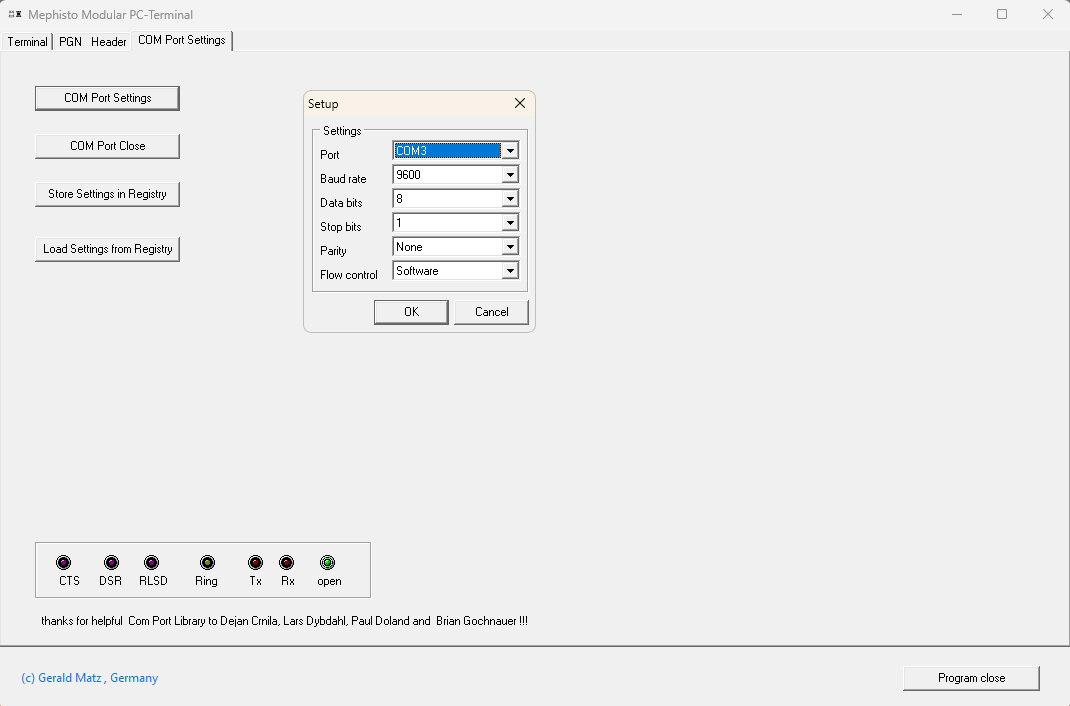Open the Baud rate dropdown list
This screenshot has width=1070, height=706.
[510, 175]
